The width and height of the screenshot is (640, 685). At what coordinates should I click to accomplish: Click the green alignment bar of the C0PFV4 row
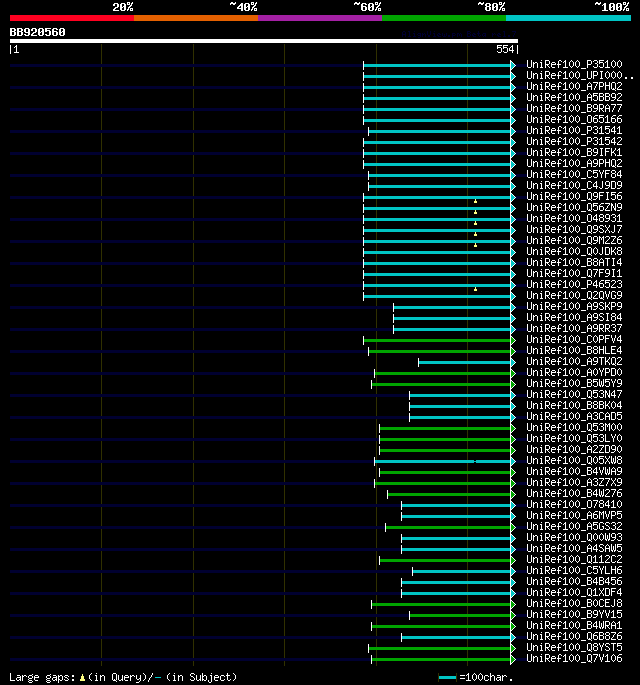point(439,340)
